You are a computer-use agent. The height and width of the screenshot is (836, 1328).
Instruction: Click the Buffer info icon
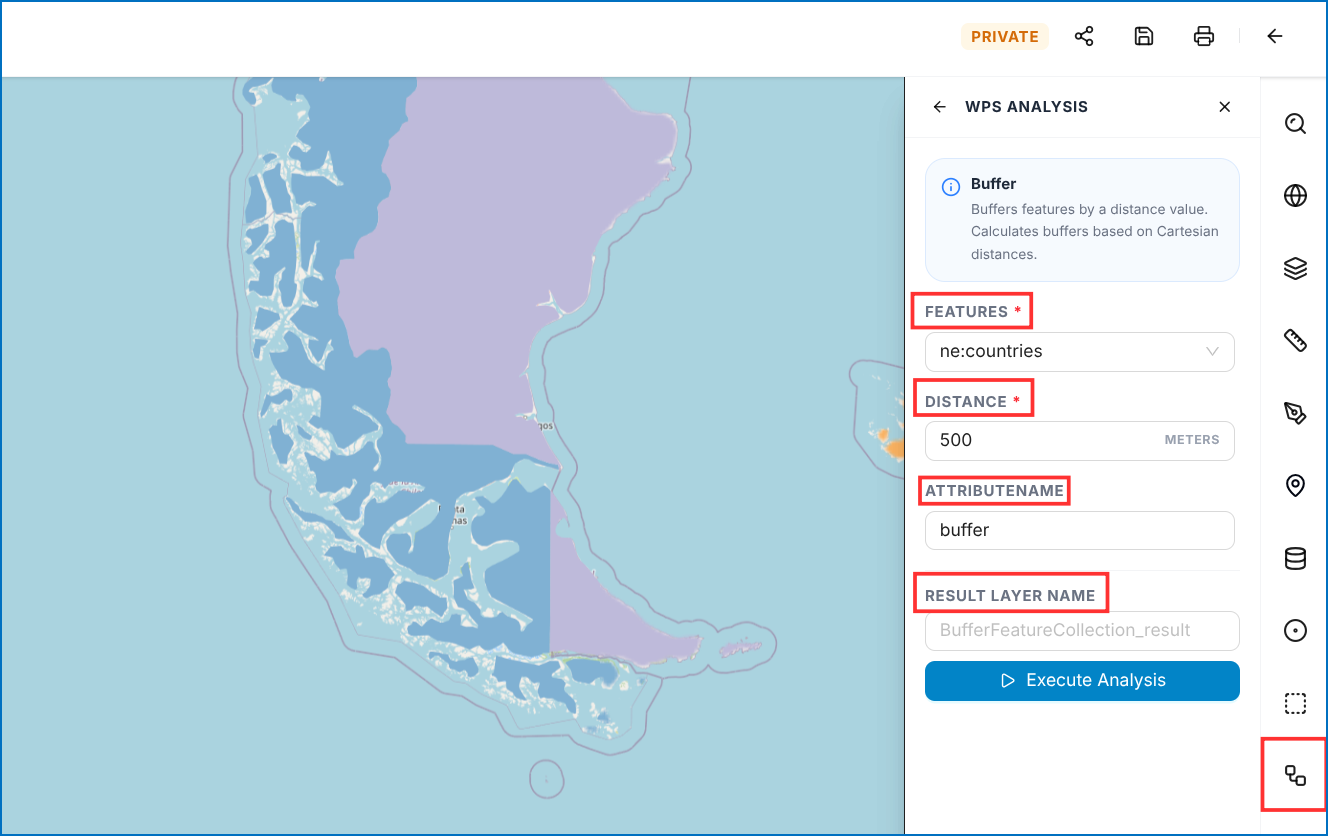[x=951, y=187]
